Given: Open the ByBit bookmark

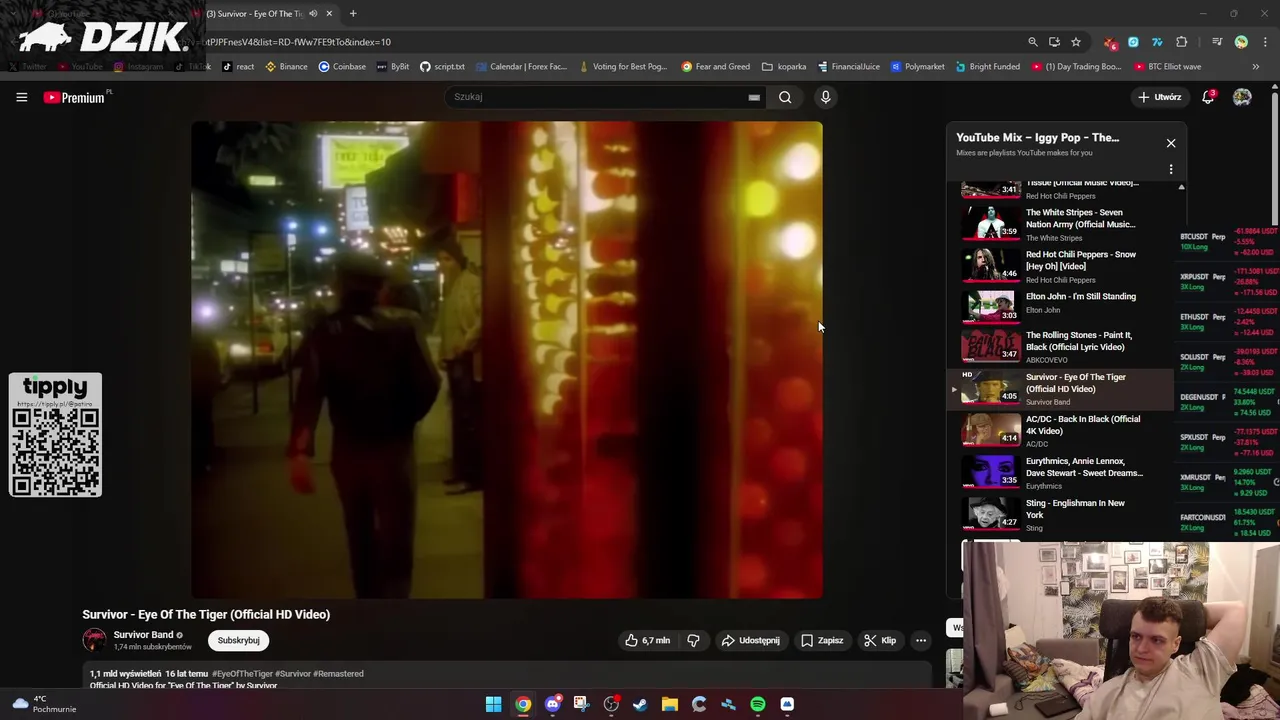Looking at the screenshot, I should click(x=393, y=67).
